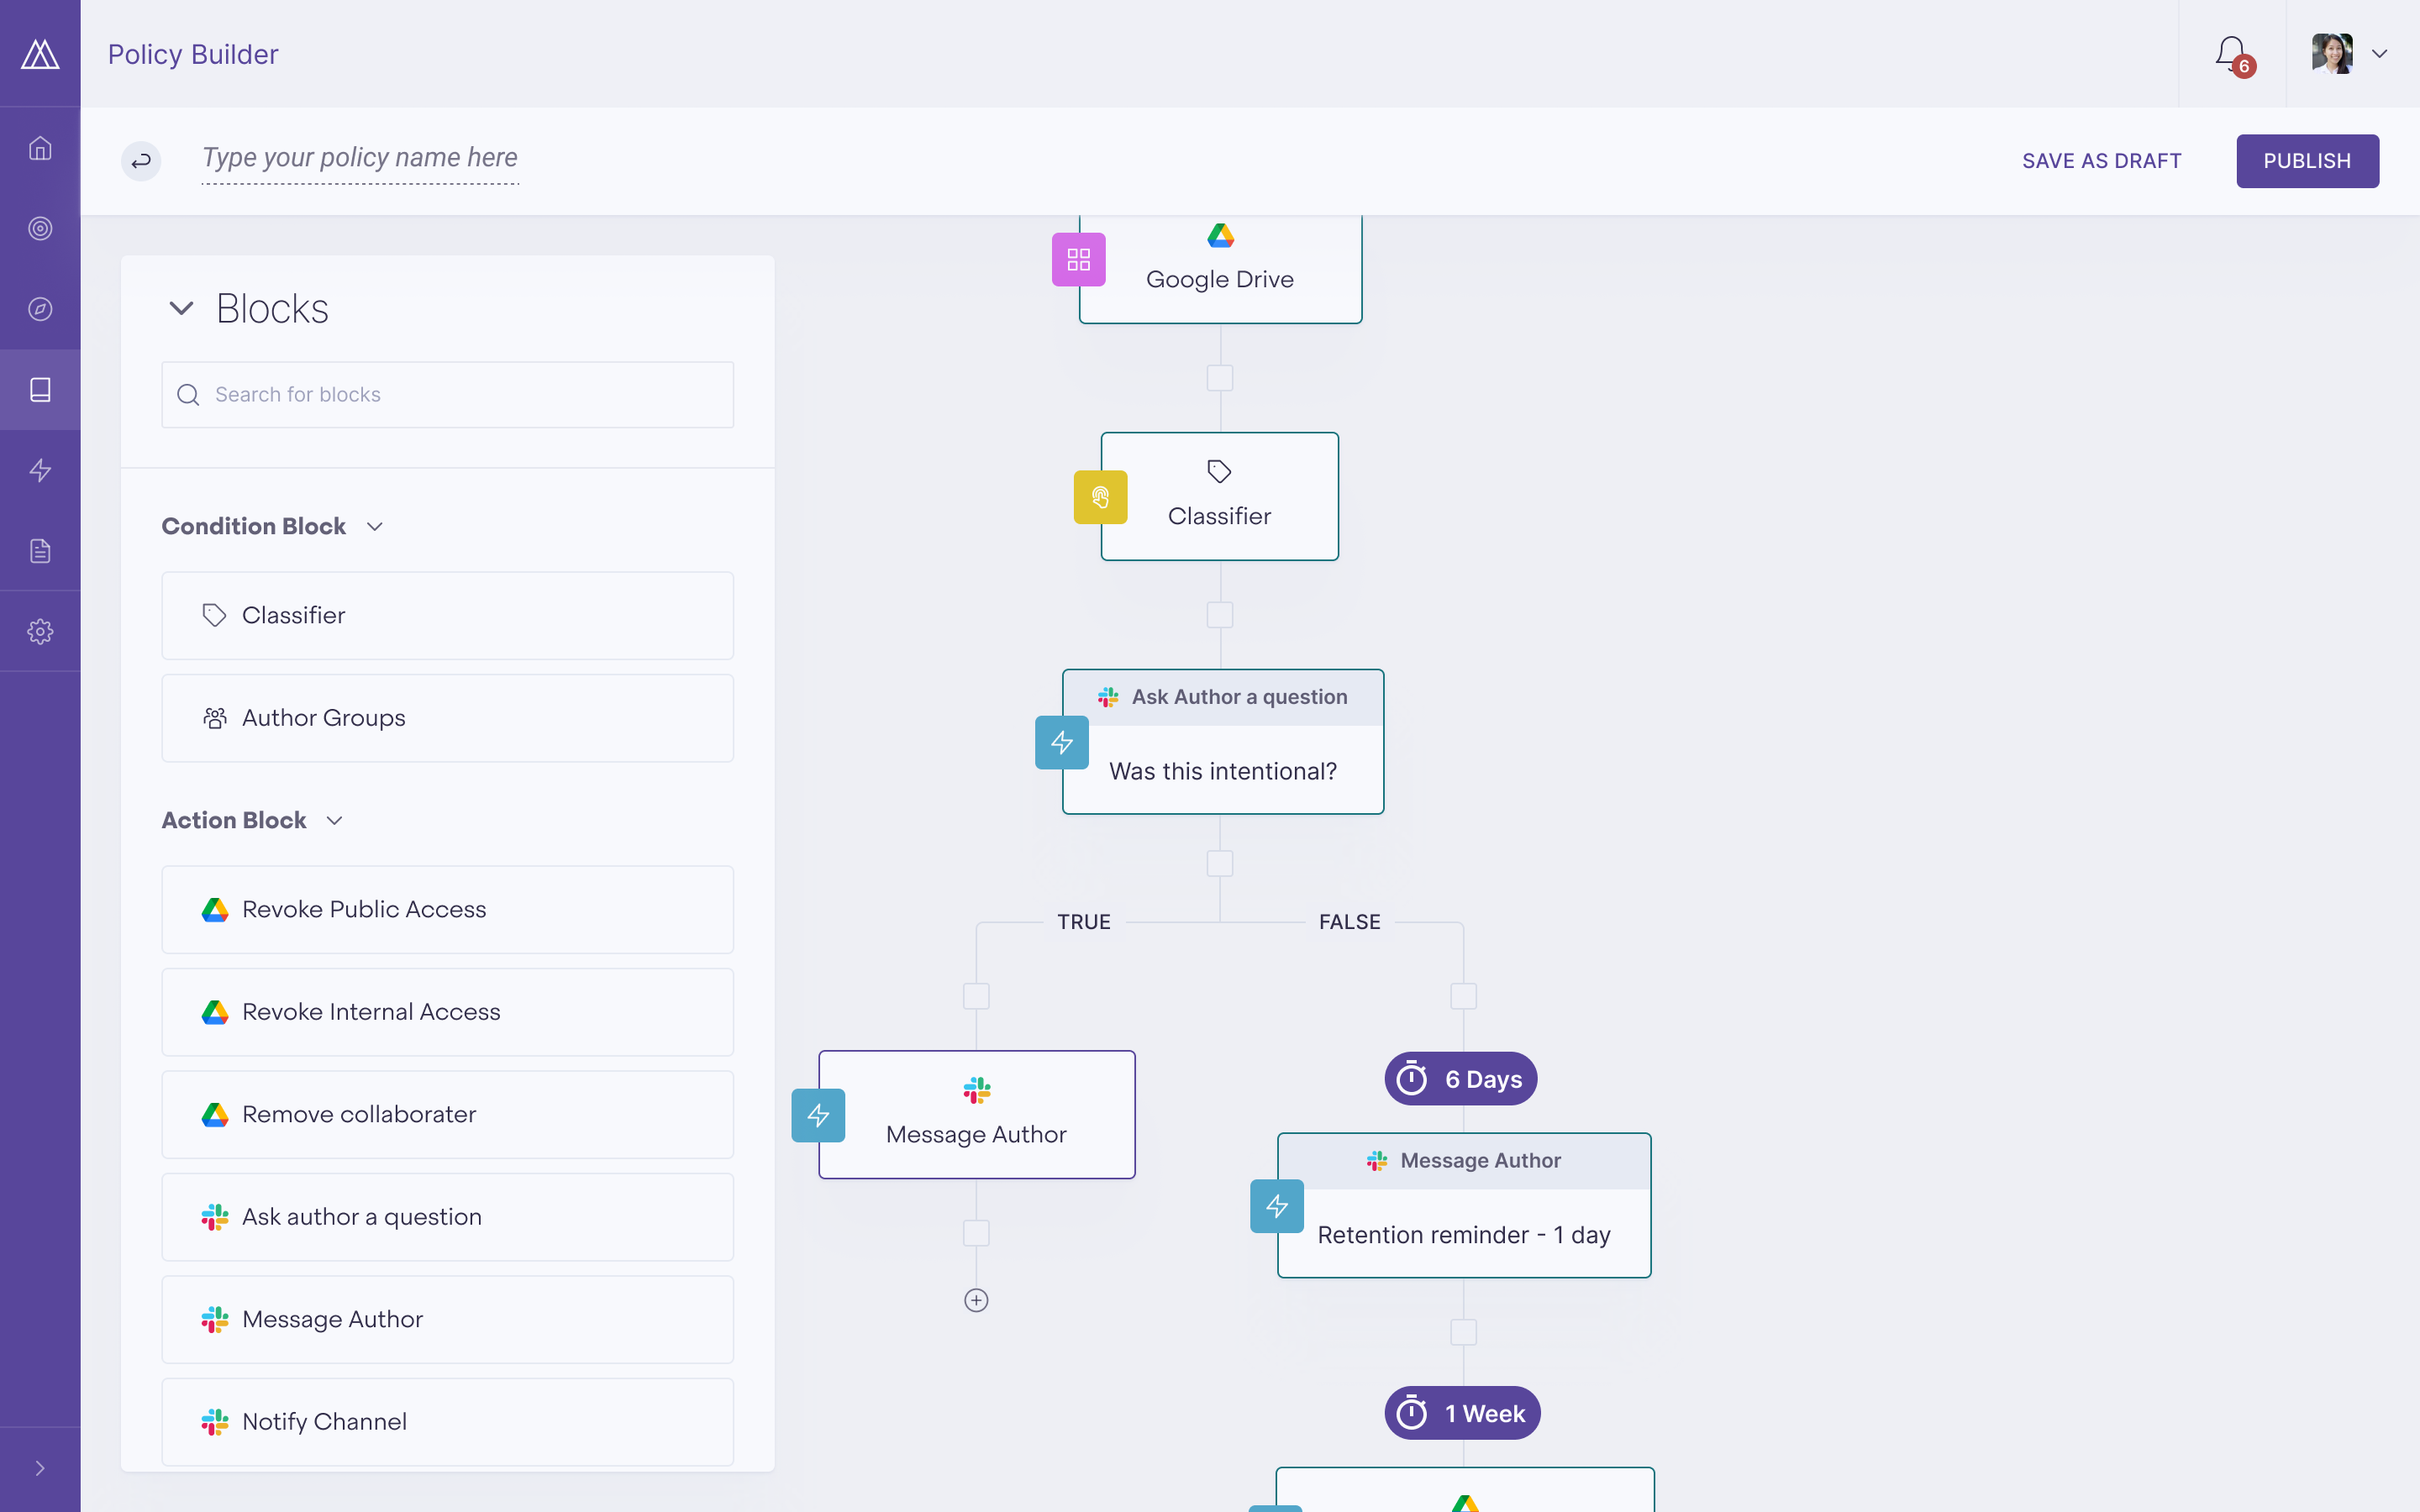Image resolution: width=2420 pixels, height=1512 pixels.
Task: Click the undo arrow next to policy name
Action: click(x=141, y=160)
